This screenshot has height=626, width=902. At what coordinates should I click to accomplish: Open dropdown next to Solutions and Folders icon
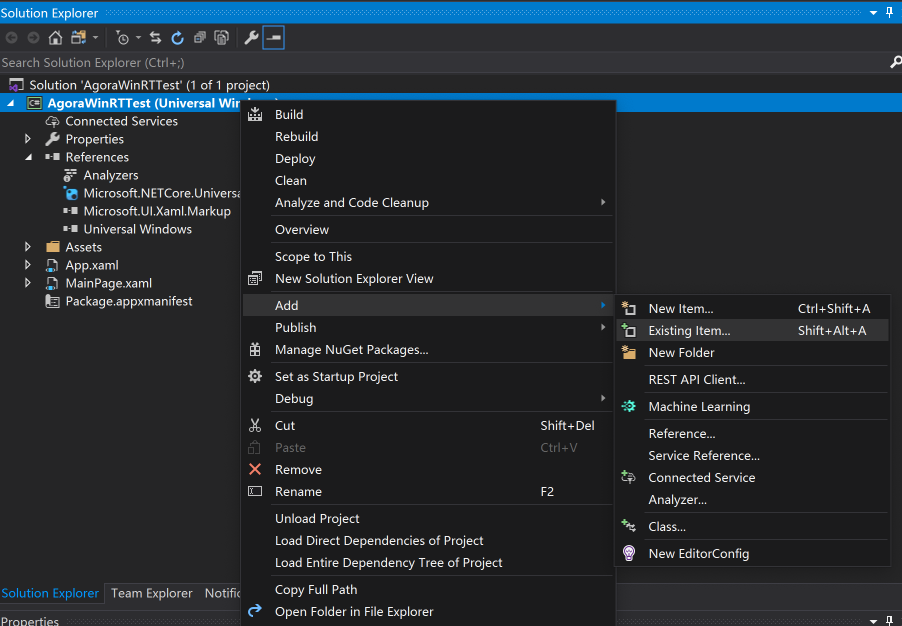point(95,38)
